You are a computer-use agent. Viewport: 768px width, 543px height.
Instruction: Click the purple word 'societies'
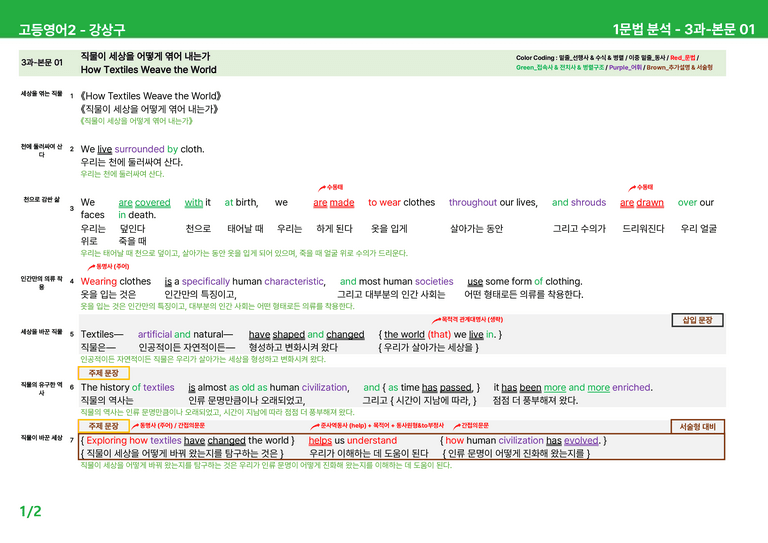point(434,282)
